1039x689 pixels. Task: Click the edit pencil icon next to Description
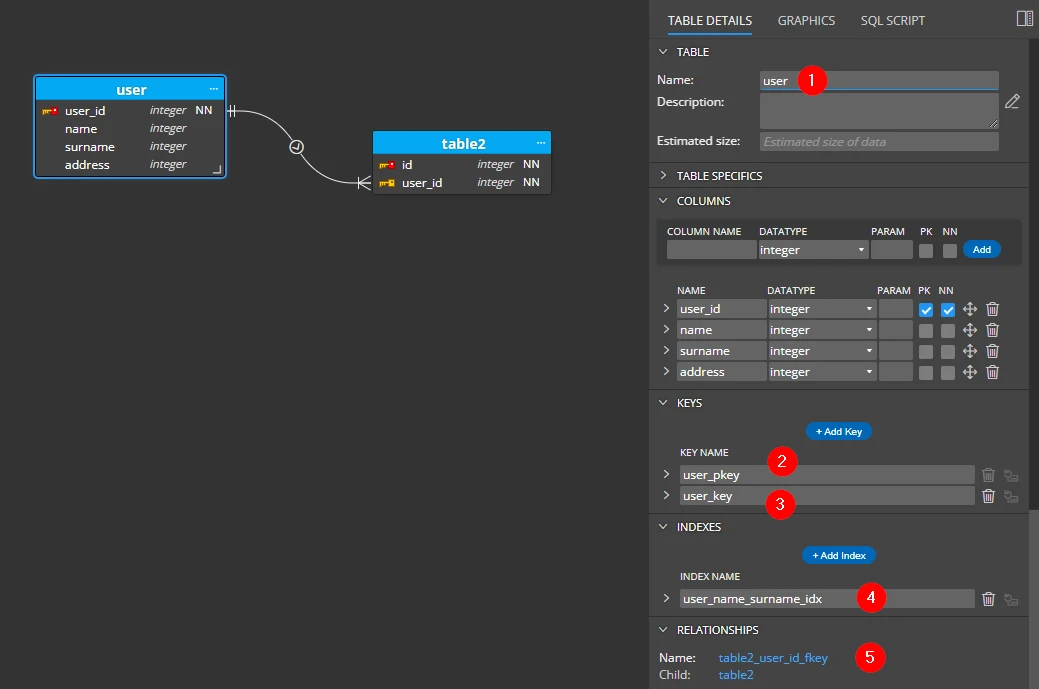tap(1012, 101)
